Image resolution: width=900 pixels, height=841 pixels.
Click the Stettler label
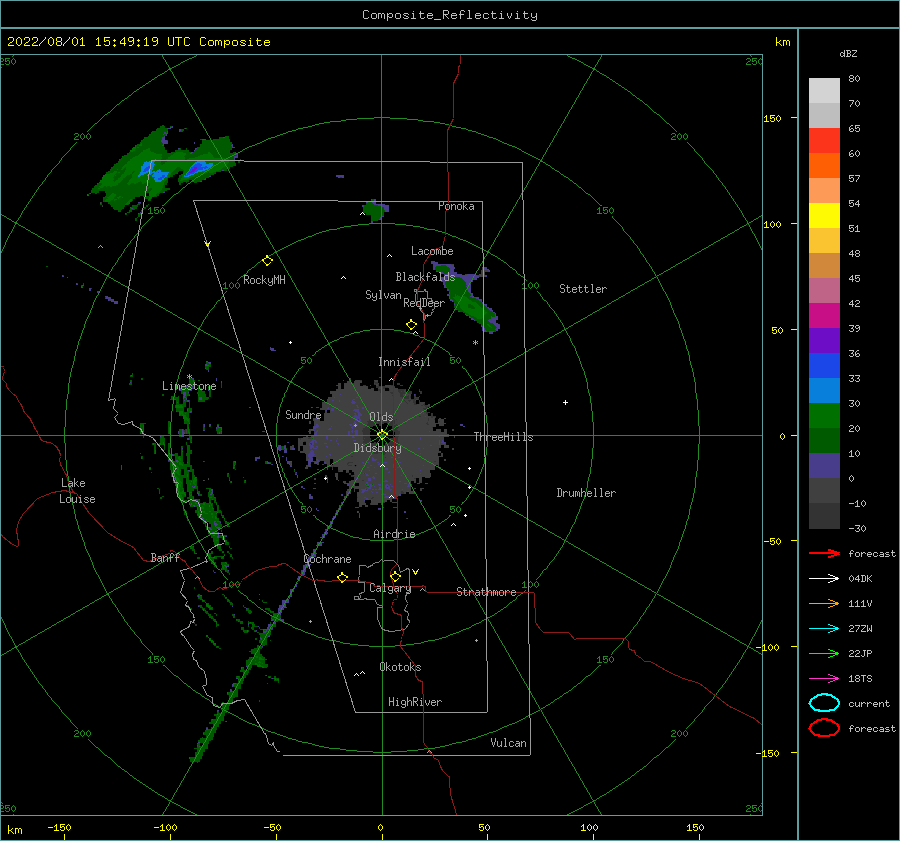click(583, 289)
